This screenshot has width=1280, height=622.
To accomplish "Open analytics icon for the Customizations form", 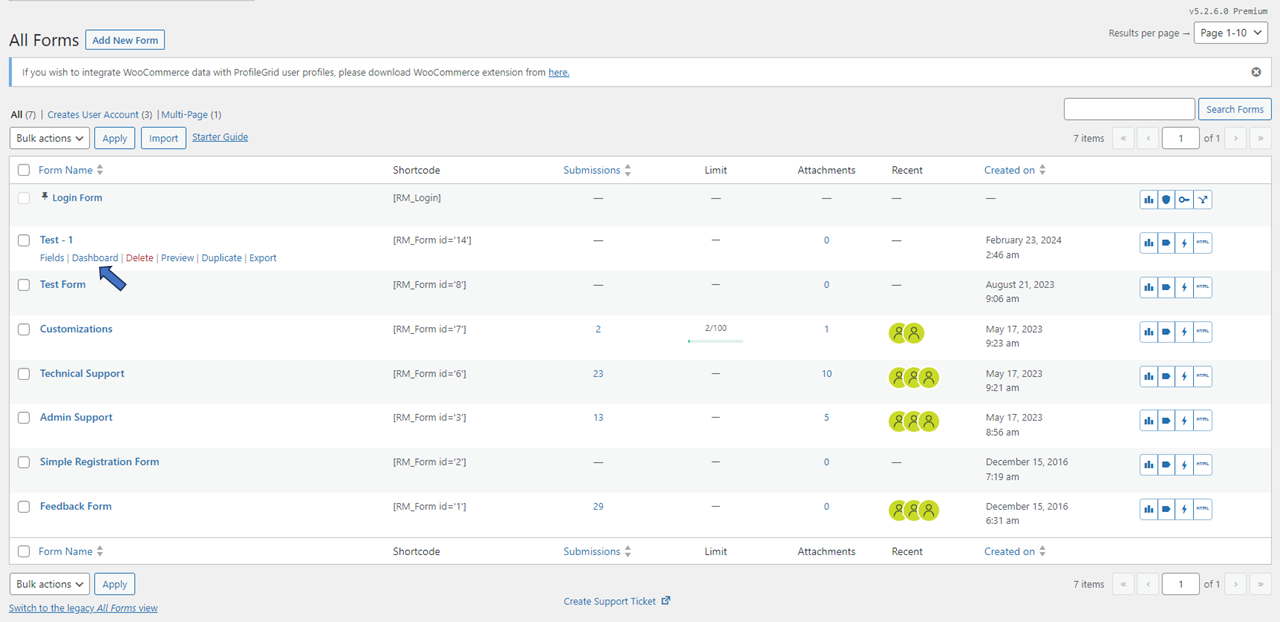I will 1148,331.
